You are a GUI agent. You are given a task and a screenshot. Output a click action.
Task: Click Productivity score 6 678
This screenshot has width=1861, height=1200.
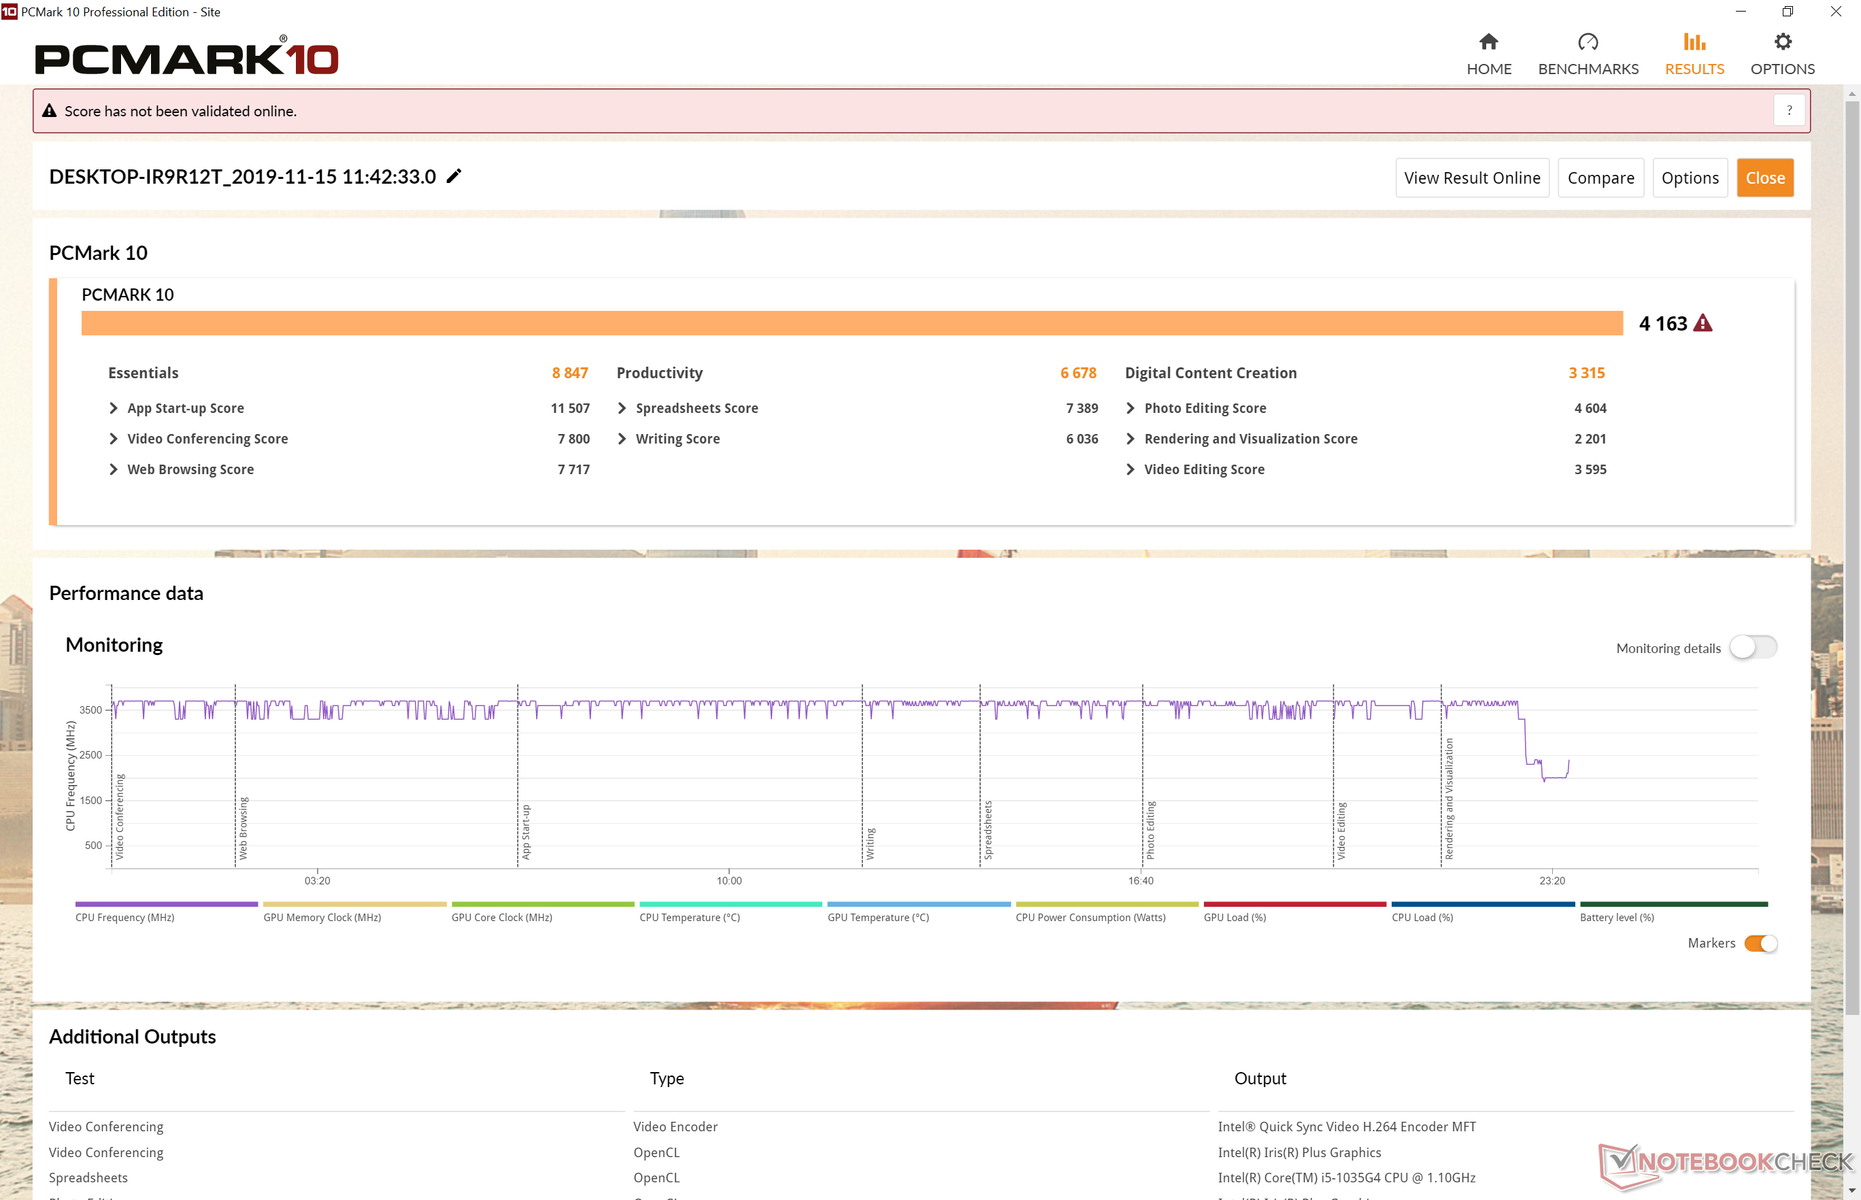[1078, 373]
